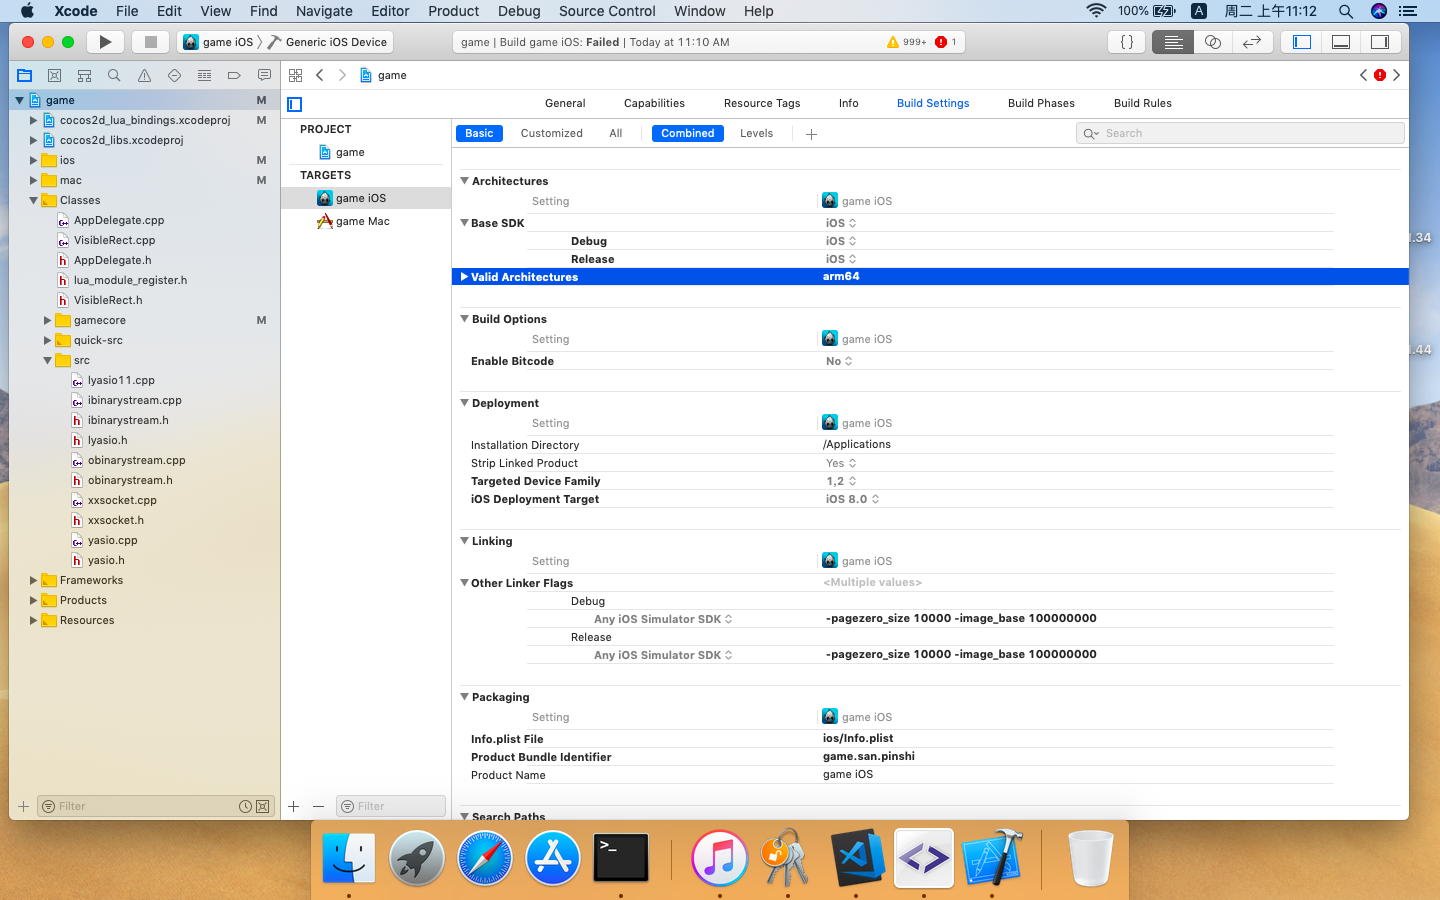Open the Find navigator
1440x900 pixels.
(x=115, y=75)
